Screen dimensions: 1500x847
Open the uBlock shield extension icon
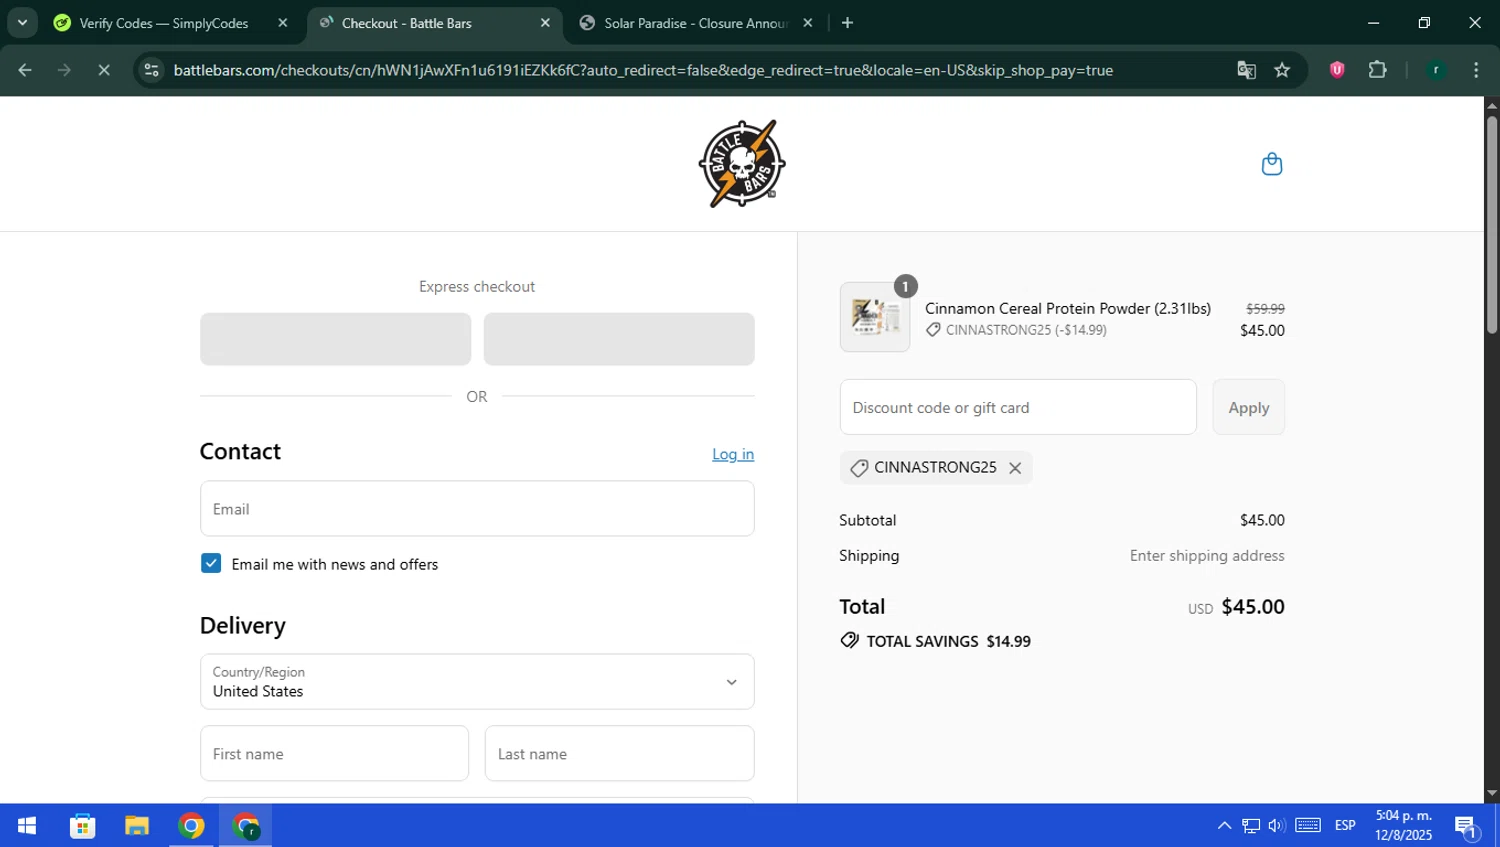1337,70
